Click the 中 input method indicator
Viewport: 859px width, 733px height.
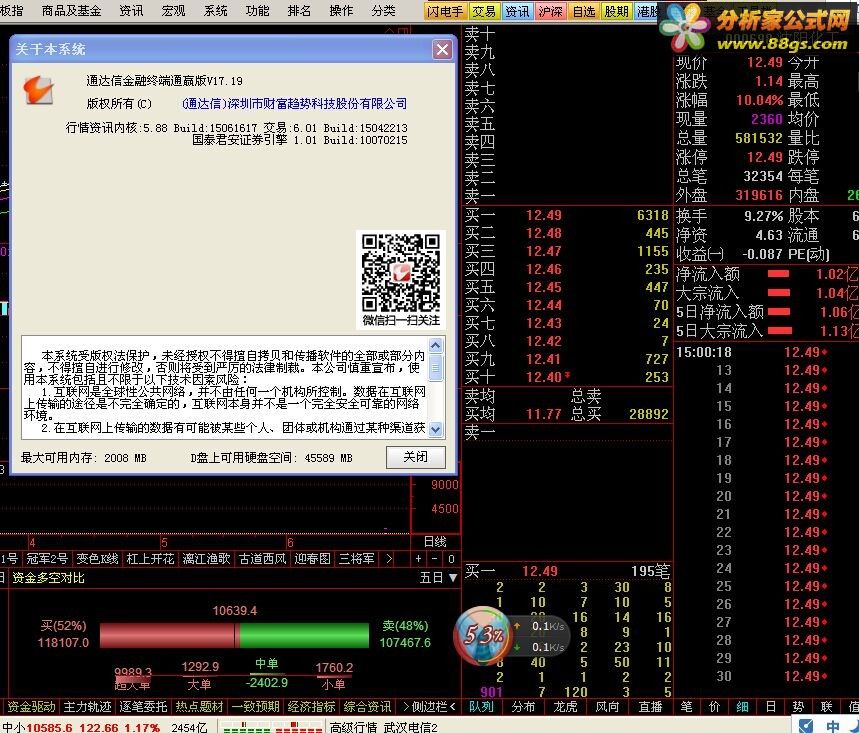(833, 726)
